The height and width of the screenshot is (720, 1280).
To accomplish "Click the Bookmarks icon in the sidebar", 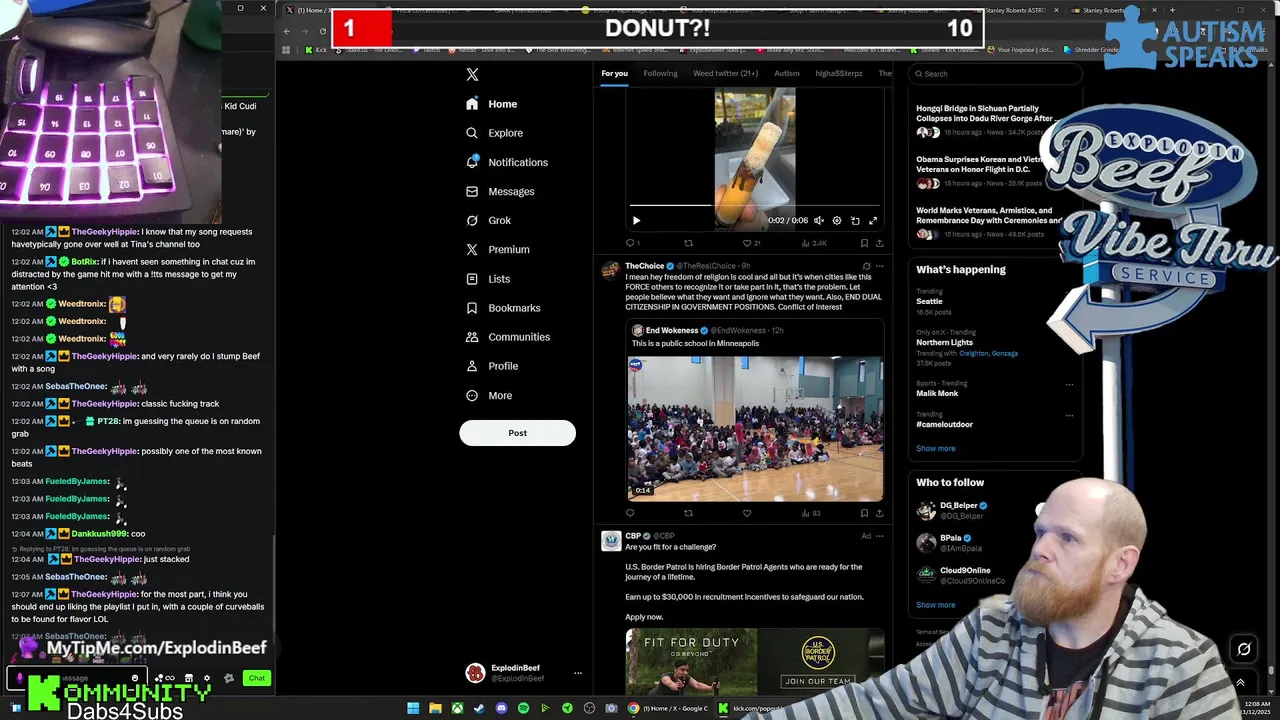I will coord(472,308).
